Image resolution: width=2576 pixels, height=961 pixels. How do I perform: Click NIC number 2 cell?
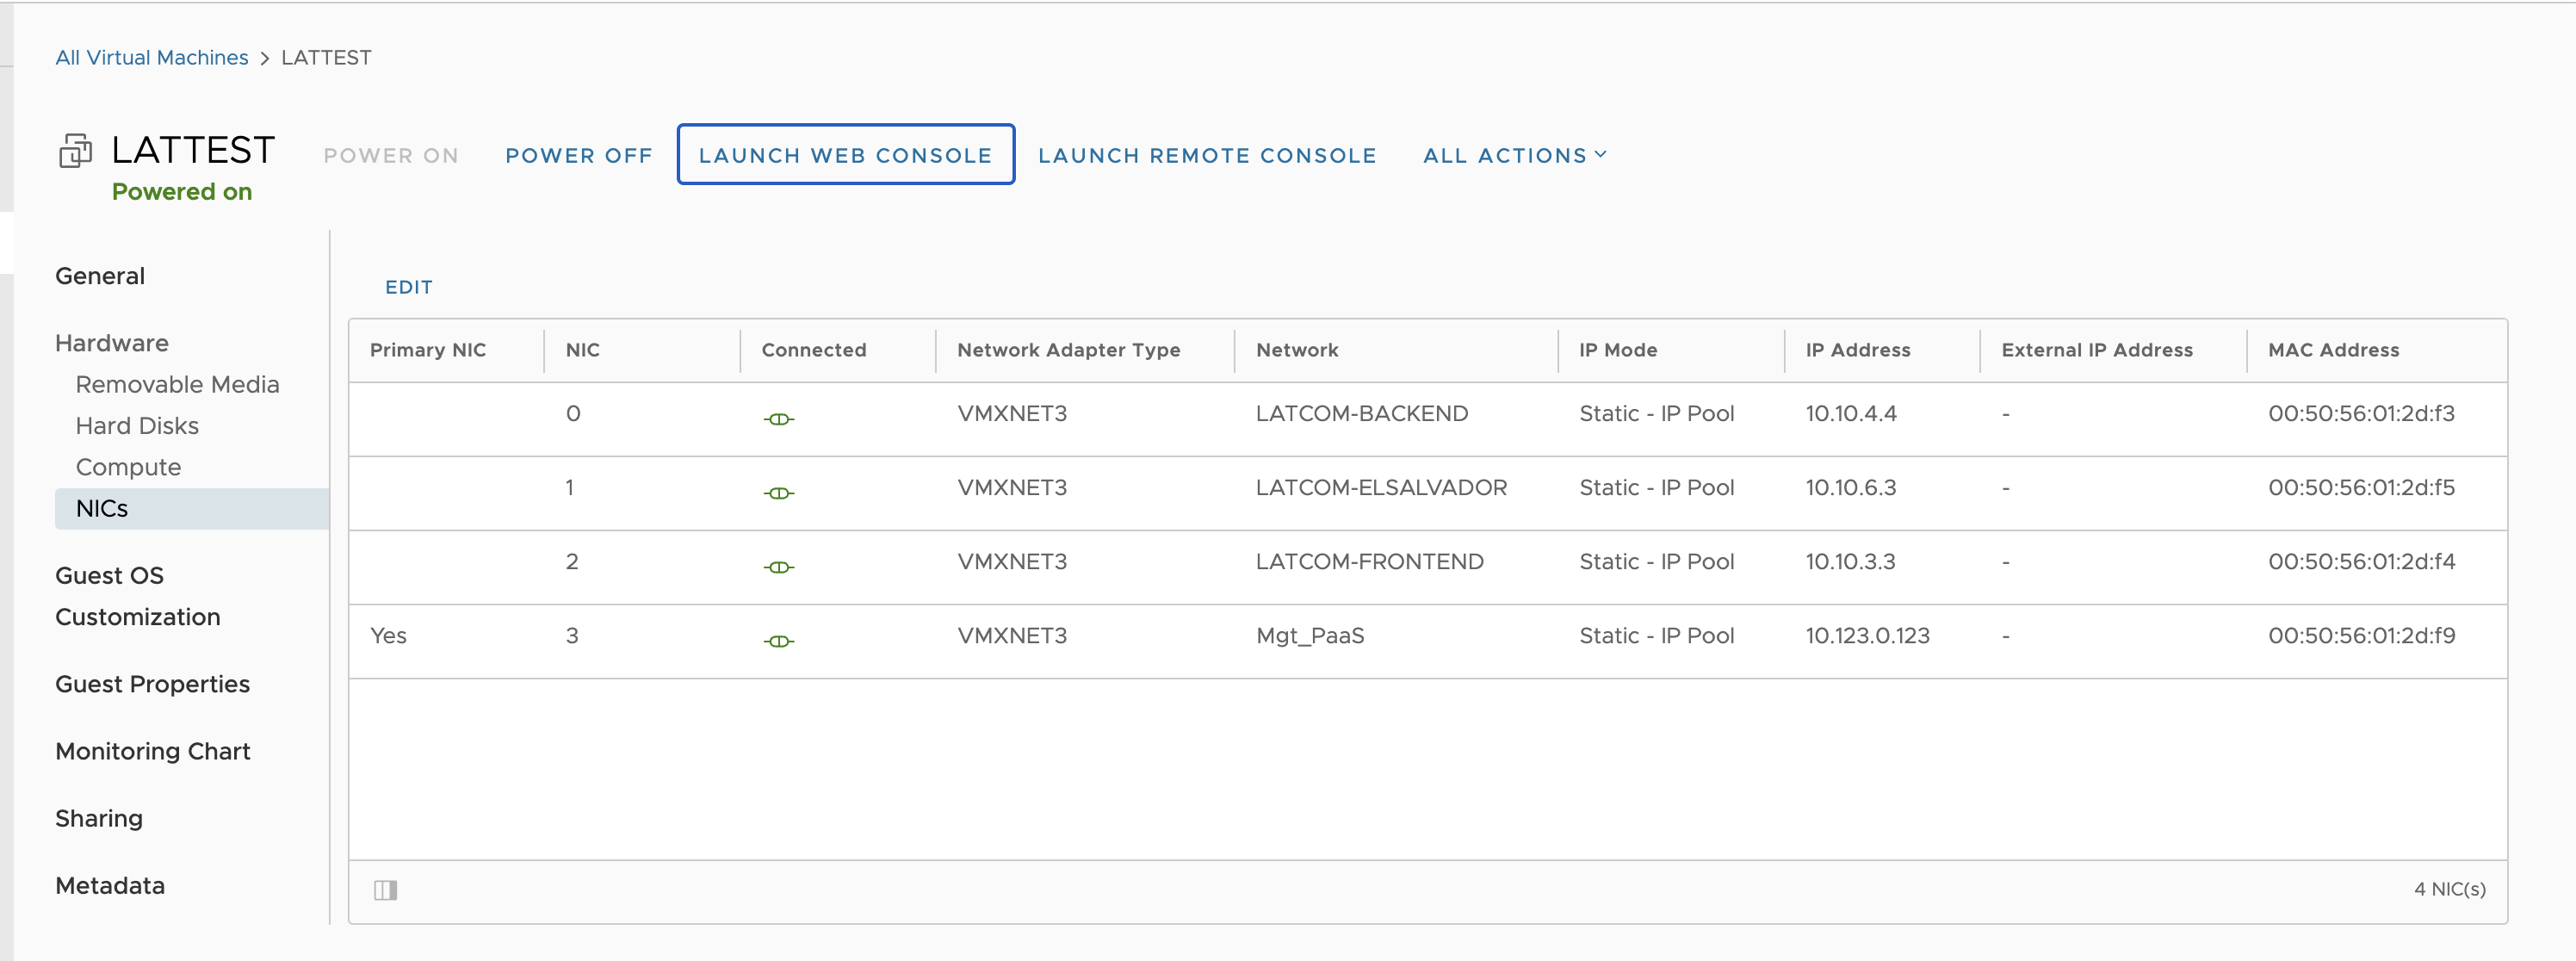(x=572, y=561)
